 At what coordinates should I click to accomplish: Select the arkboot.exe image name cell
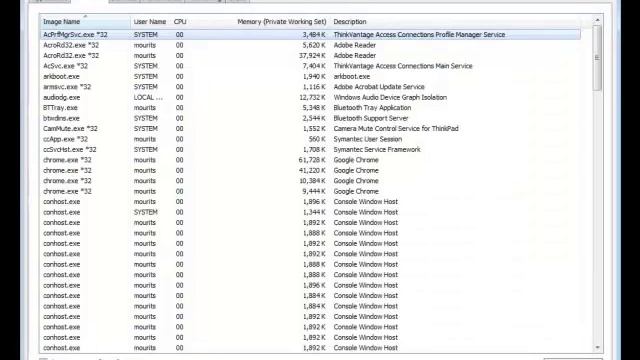click(61, 76)
